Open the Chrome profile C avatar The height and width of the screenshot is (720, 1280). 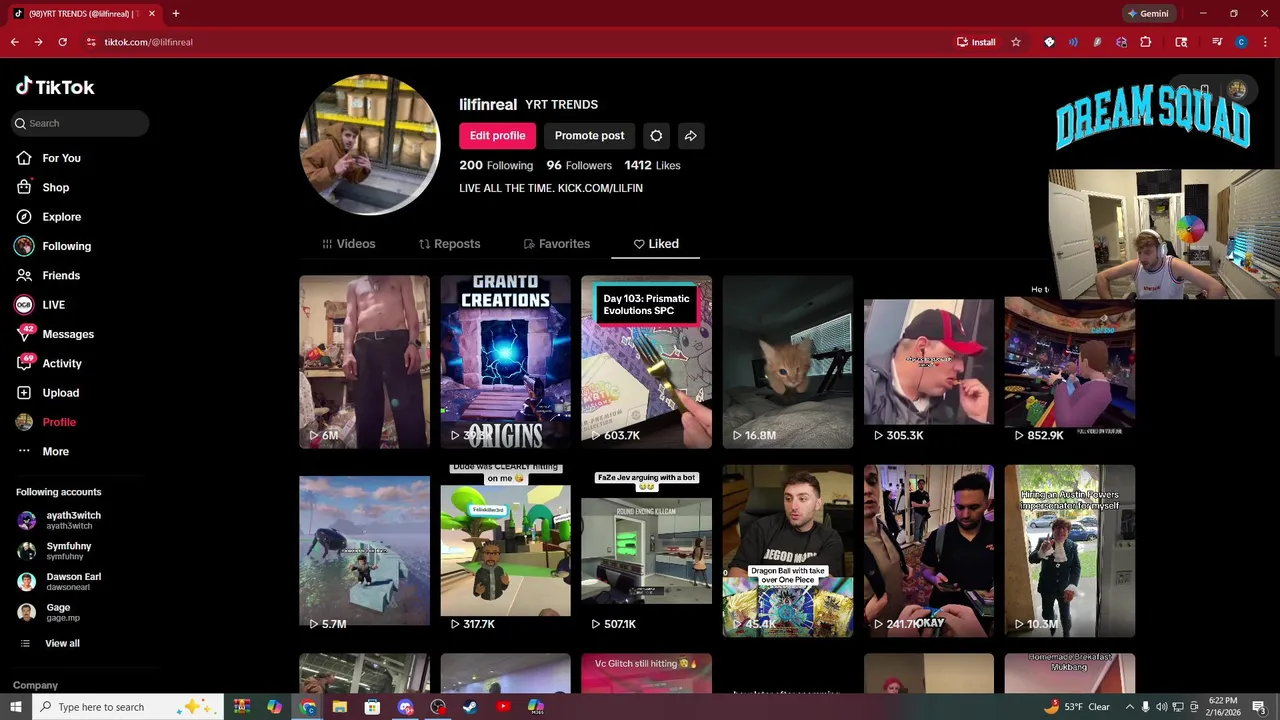click(1241, 42)
